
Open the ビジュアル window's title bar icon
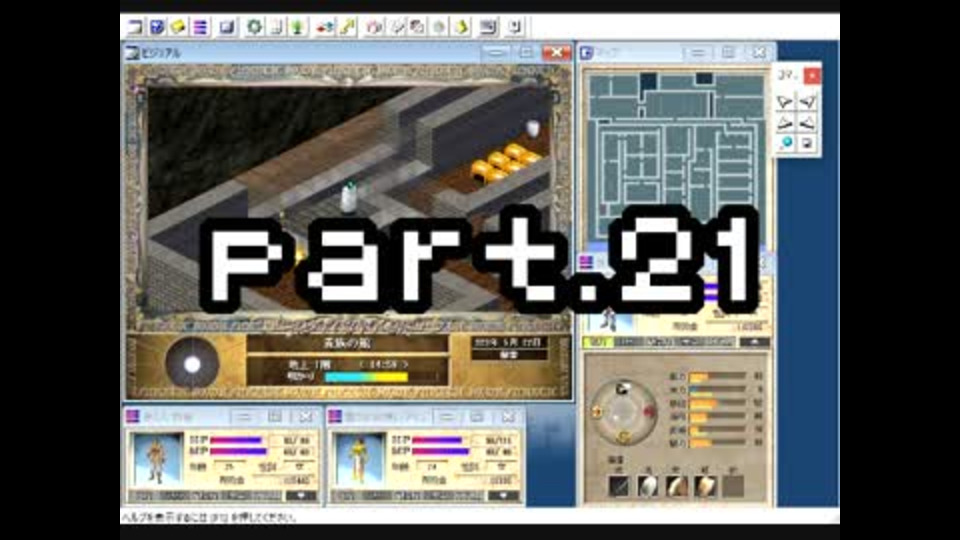[x=132, y=53]
